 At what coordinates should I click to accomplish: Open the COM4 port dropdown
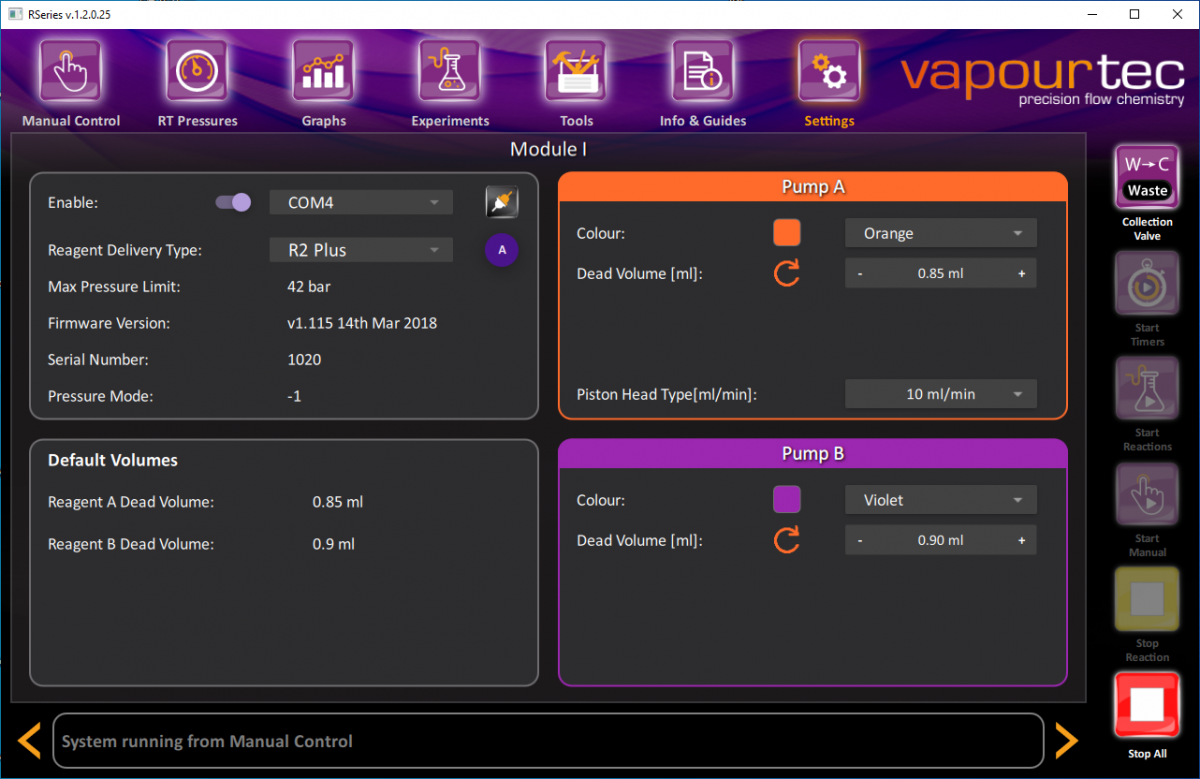(360, 201)
